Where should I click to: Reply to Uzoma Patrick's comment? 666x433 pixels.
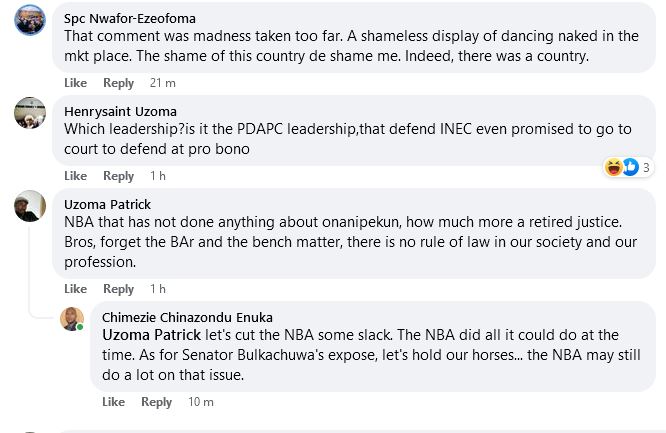point(118,289)
